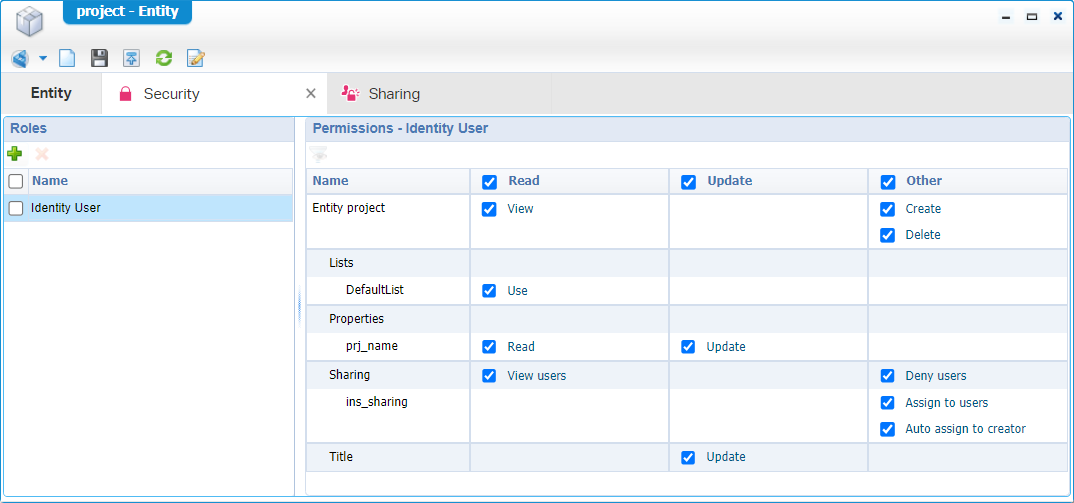
Task: Close the Security tab
Action: pyautogui.click(x=310, y=93)
